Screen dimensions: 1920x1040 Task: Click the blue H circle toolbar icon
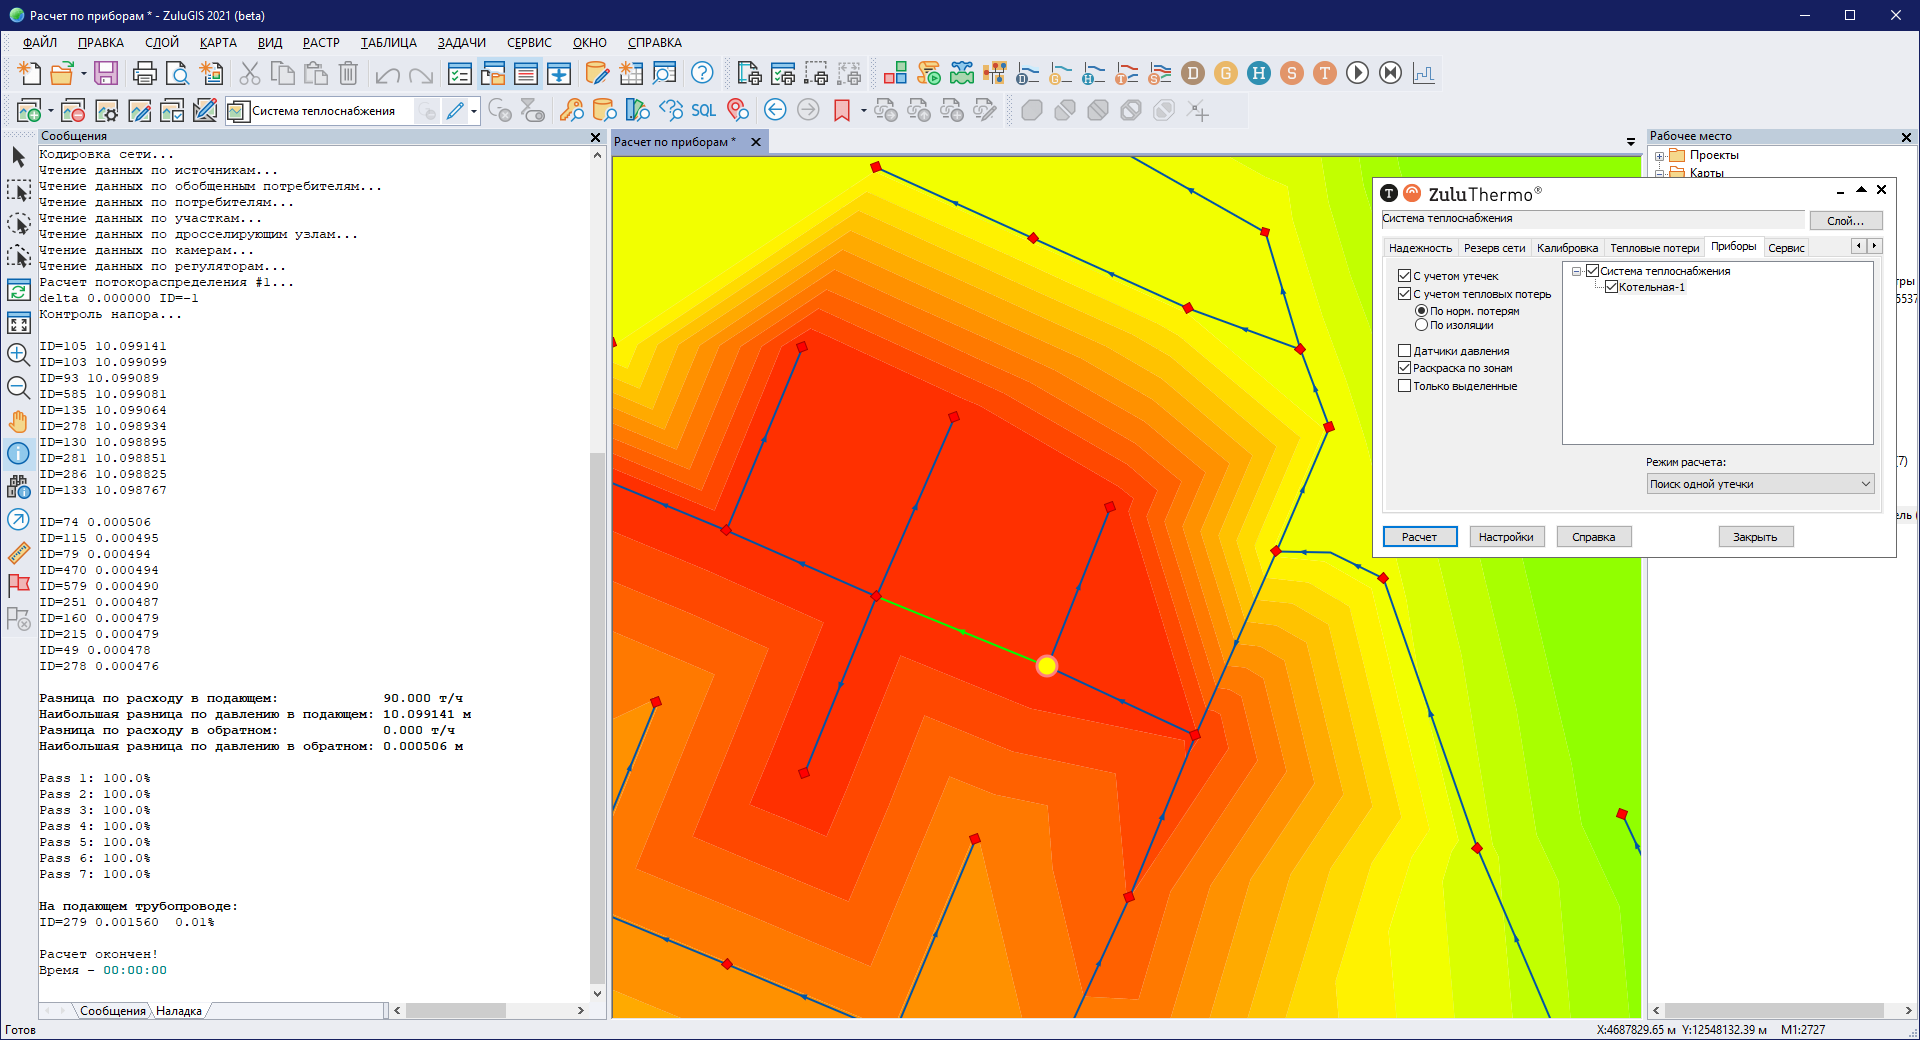tap(1259, 73)
